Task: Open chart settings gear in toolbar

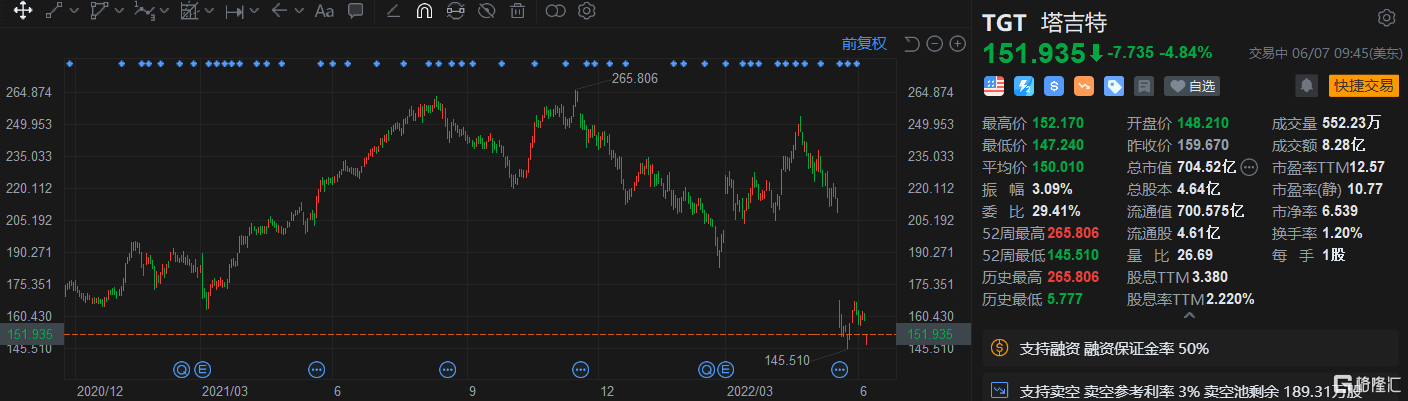Action: (x=587, y=12)
